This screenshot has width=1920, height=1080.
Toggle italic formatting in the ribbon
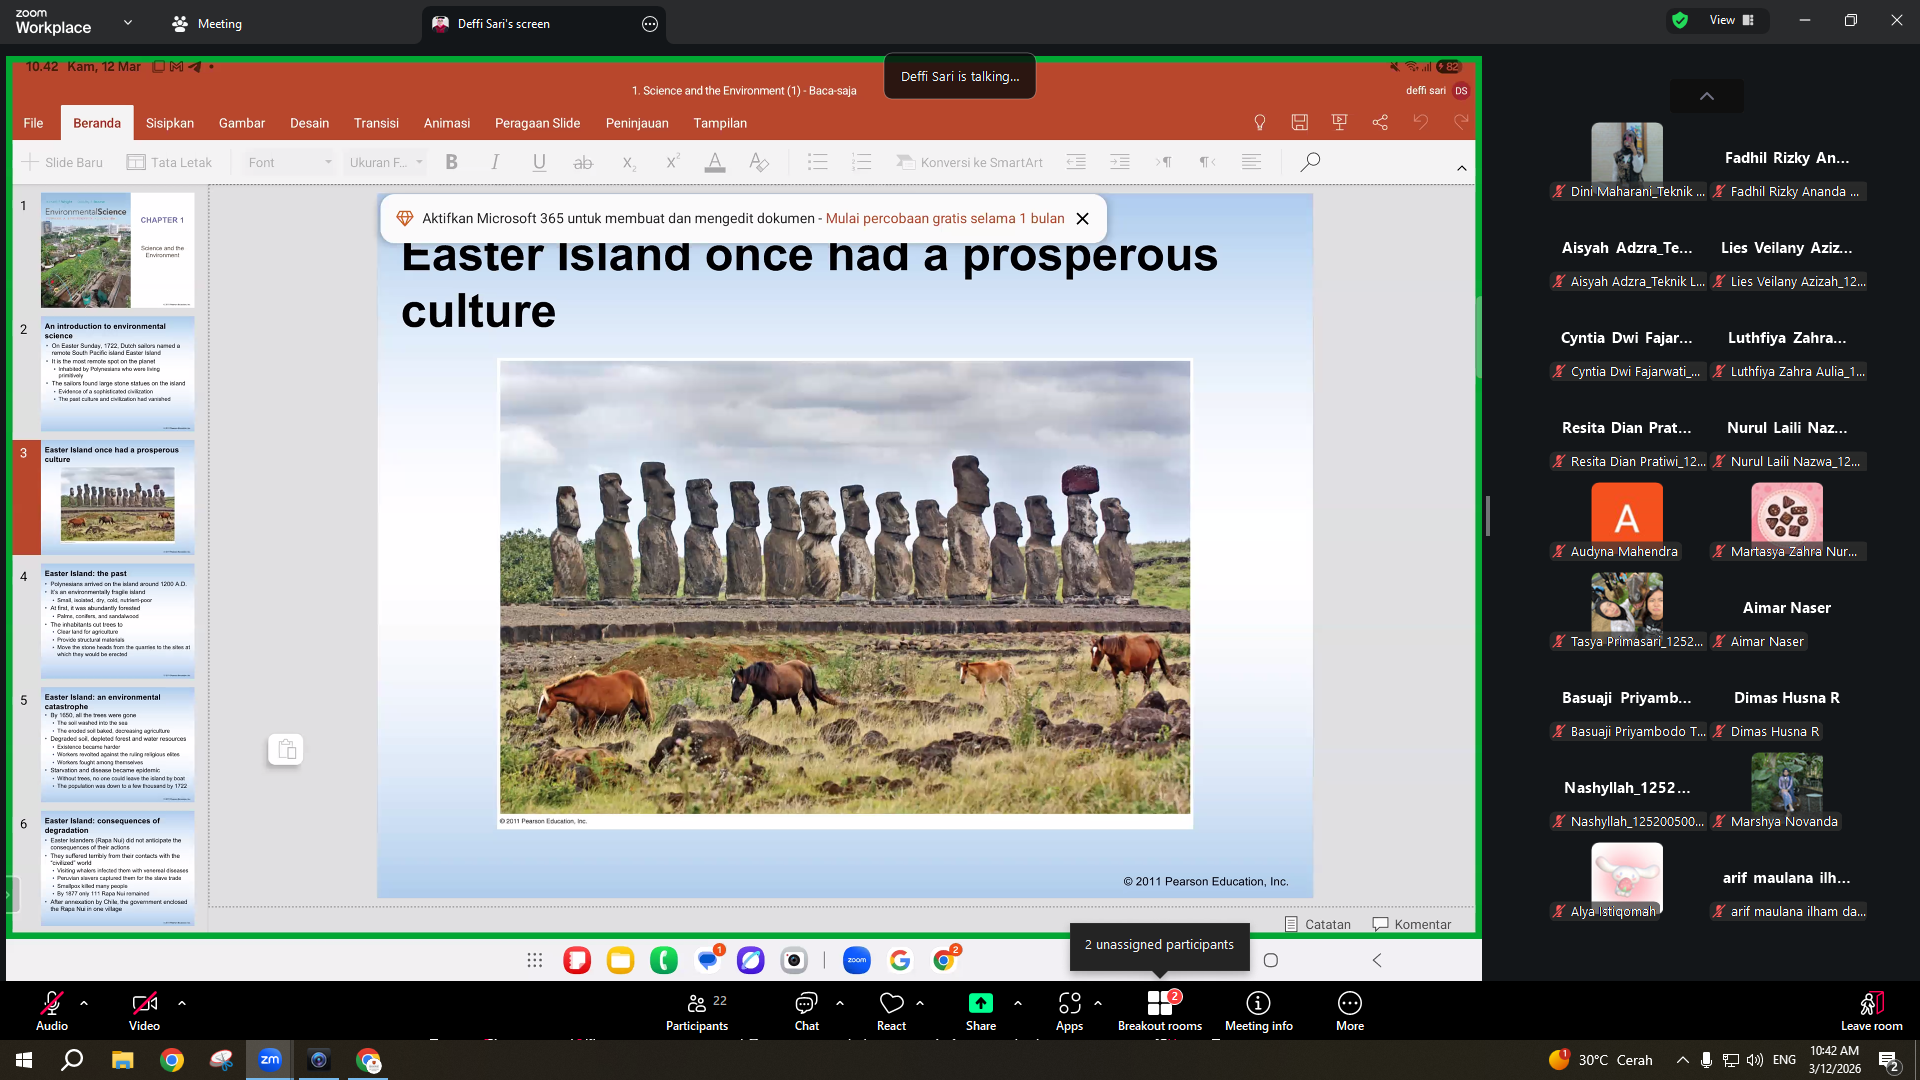pyautogui.click(x=495, y=162)
